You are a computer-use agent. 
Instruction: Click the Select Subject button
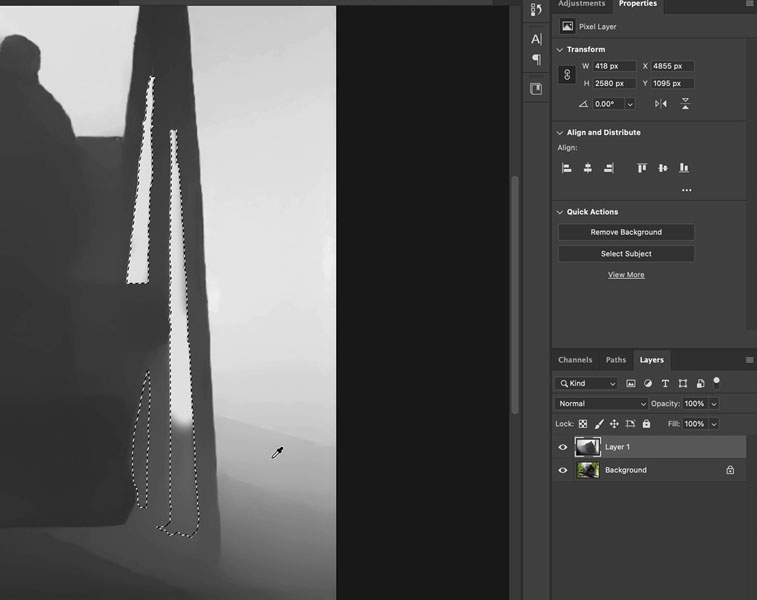point(626,254)
